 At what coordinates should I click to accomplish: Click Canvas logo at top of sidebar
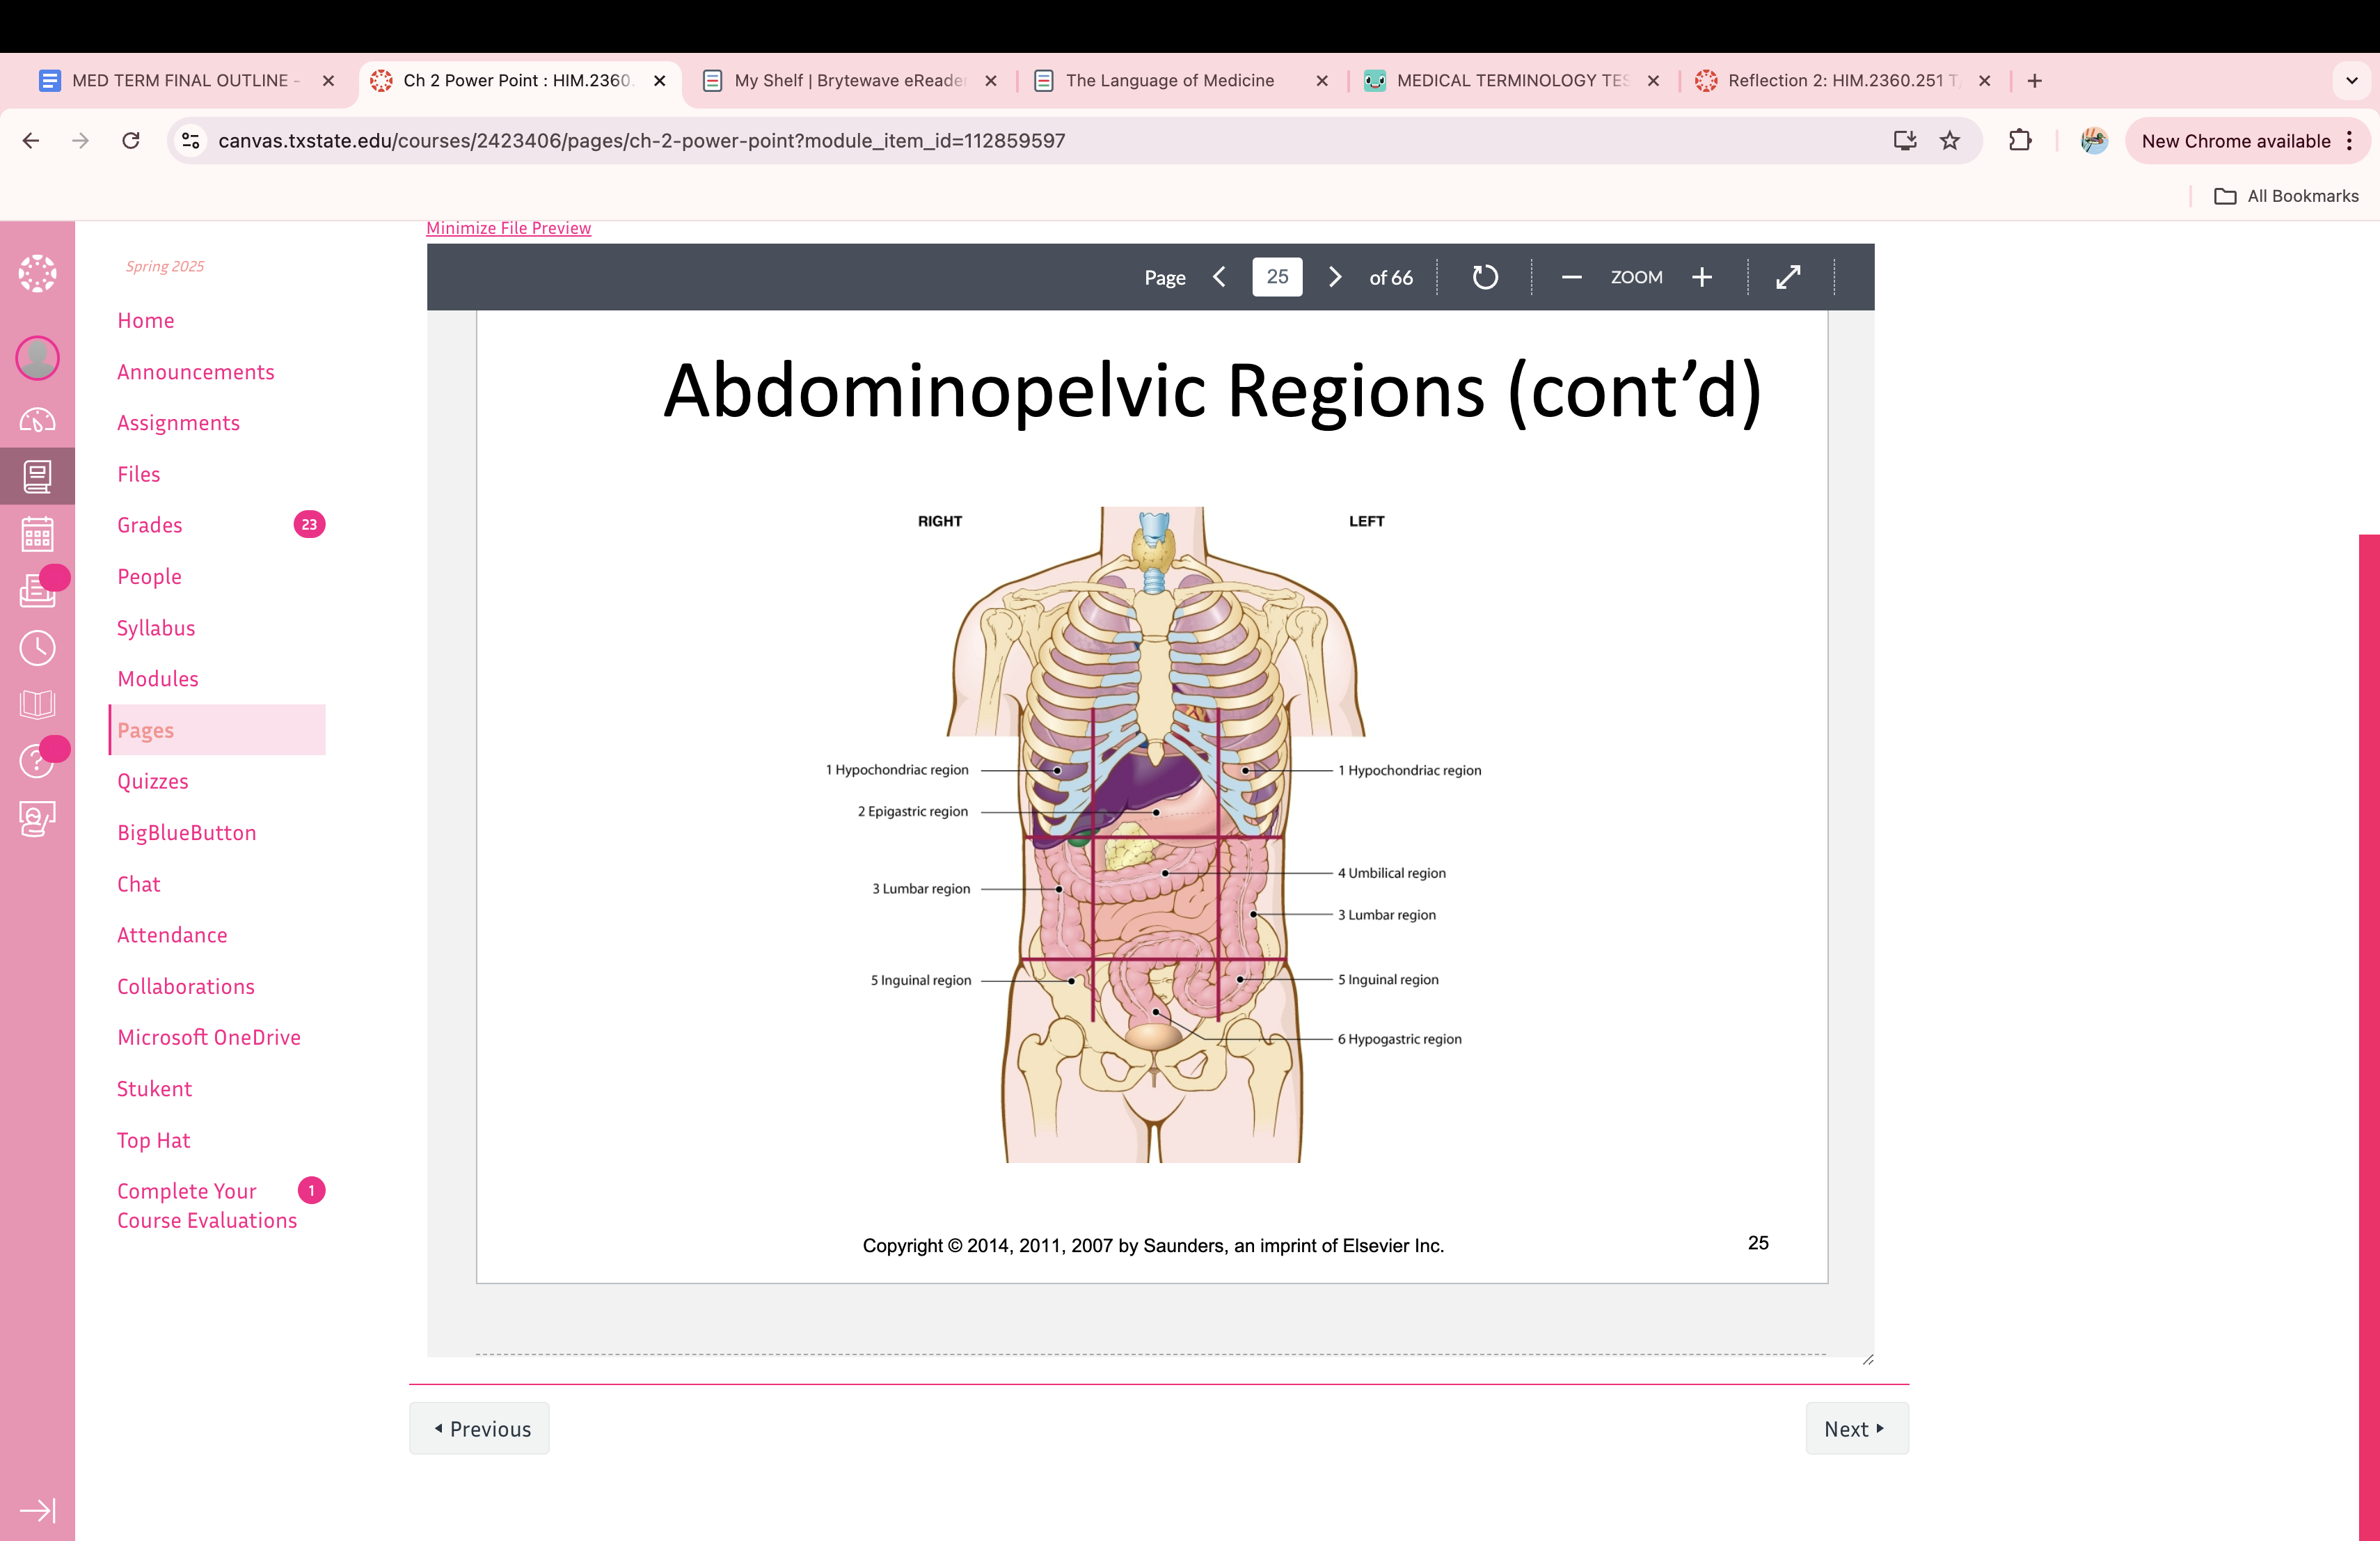tap(37, 273)
